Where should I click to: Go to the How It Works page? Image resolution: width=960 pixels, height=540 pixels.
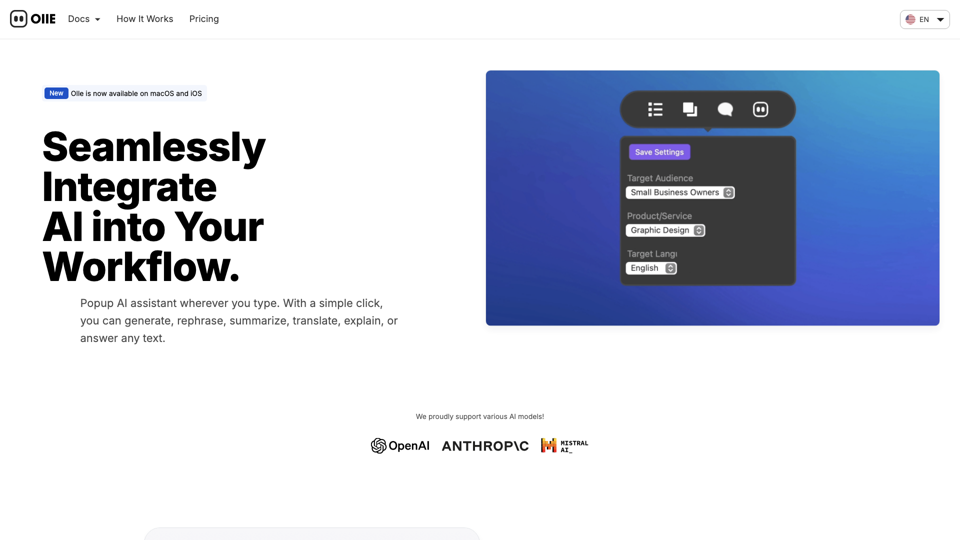pyautogui.click(x=144, y=19)
